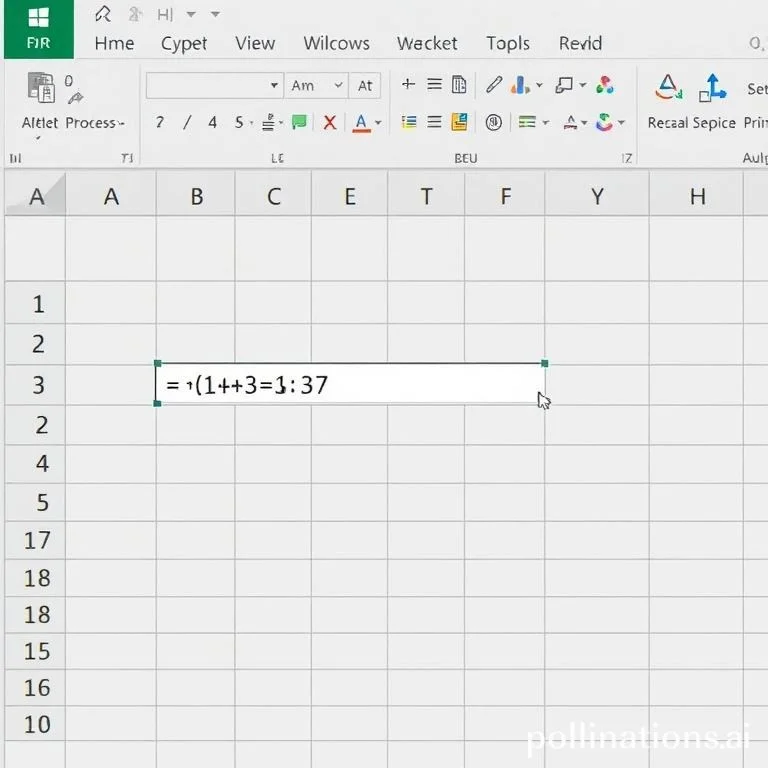Select the Revid ribbon tab
Viewport: 768px width, 768px height.
[580, 44]
